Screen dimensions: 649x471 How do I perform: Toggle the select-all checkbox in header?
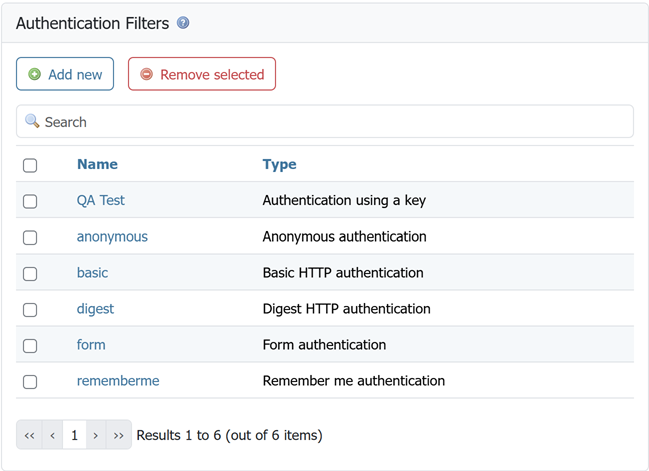[x=30, y=165]
